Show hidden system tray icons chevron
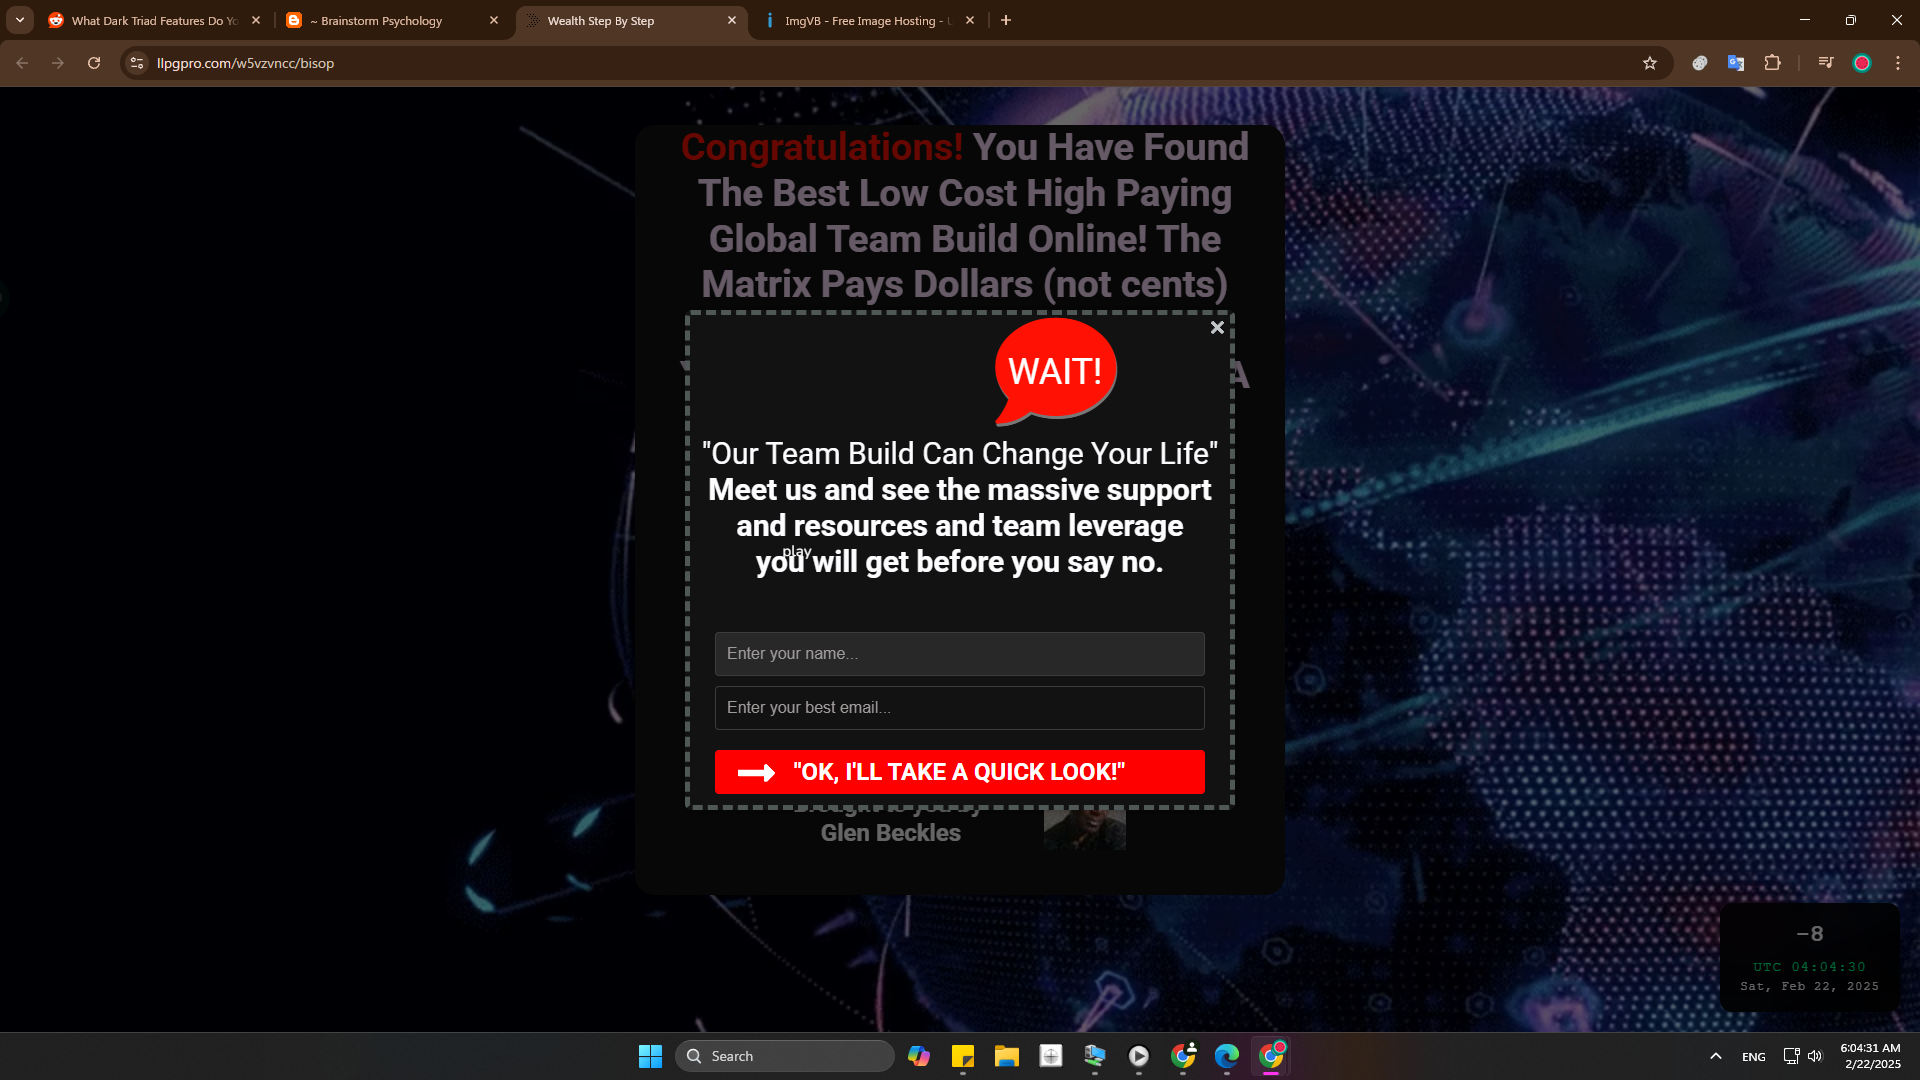This screenshot has height=1080, width=1920. [x=1716, y=1056]
